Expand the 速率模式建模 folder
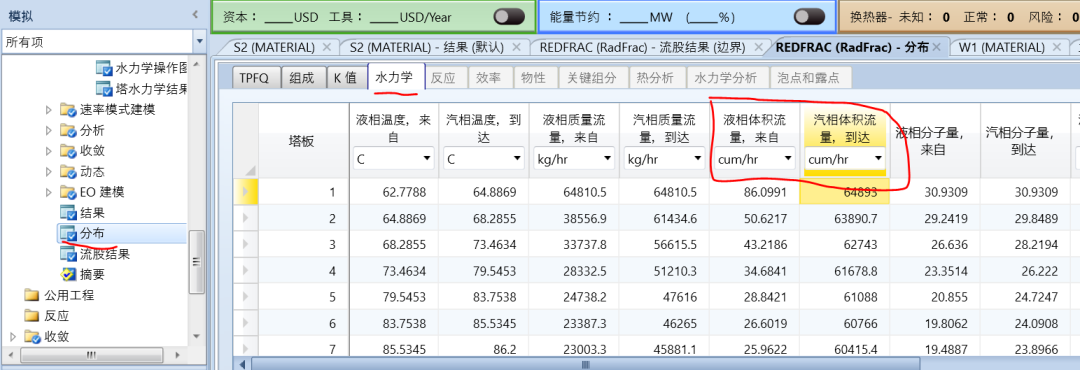This screenshot has height=370, width=1080. [x=48, y=110]
